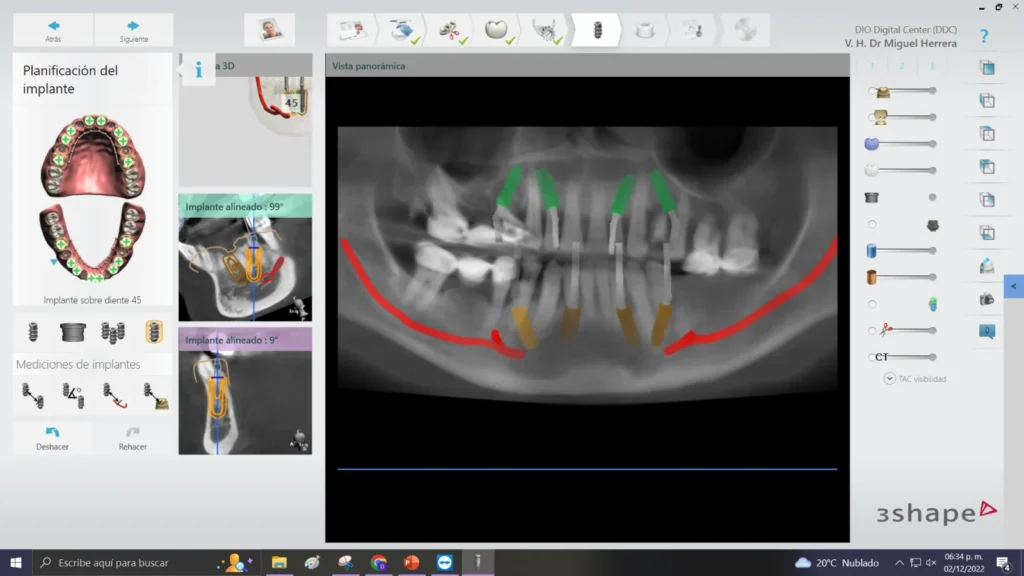Image resolution: width=1024 pixels, height=576 pixels.
Task: Open the scan alignment workflow step
Action: coord(402,30)
